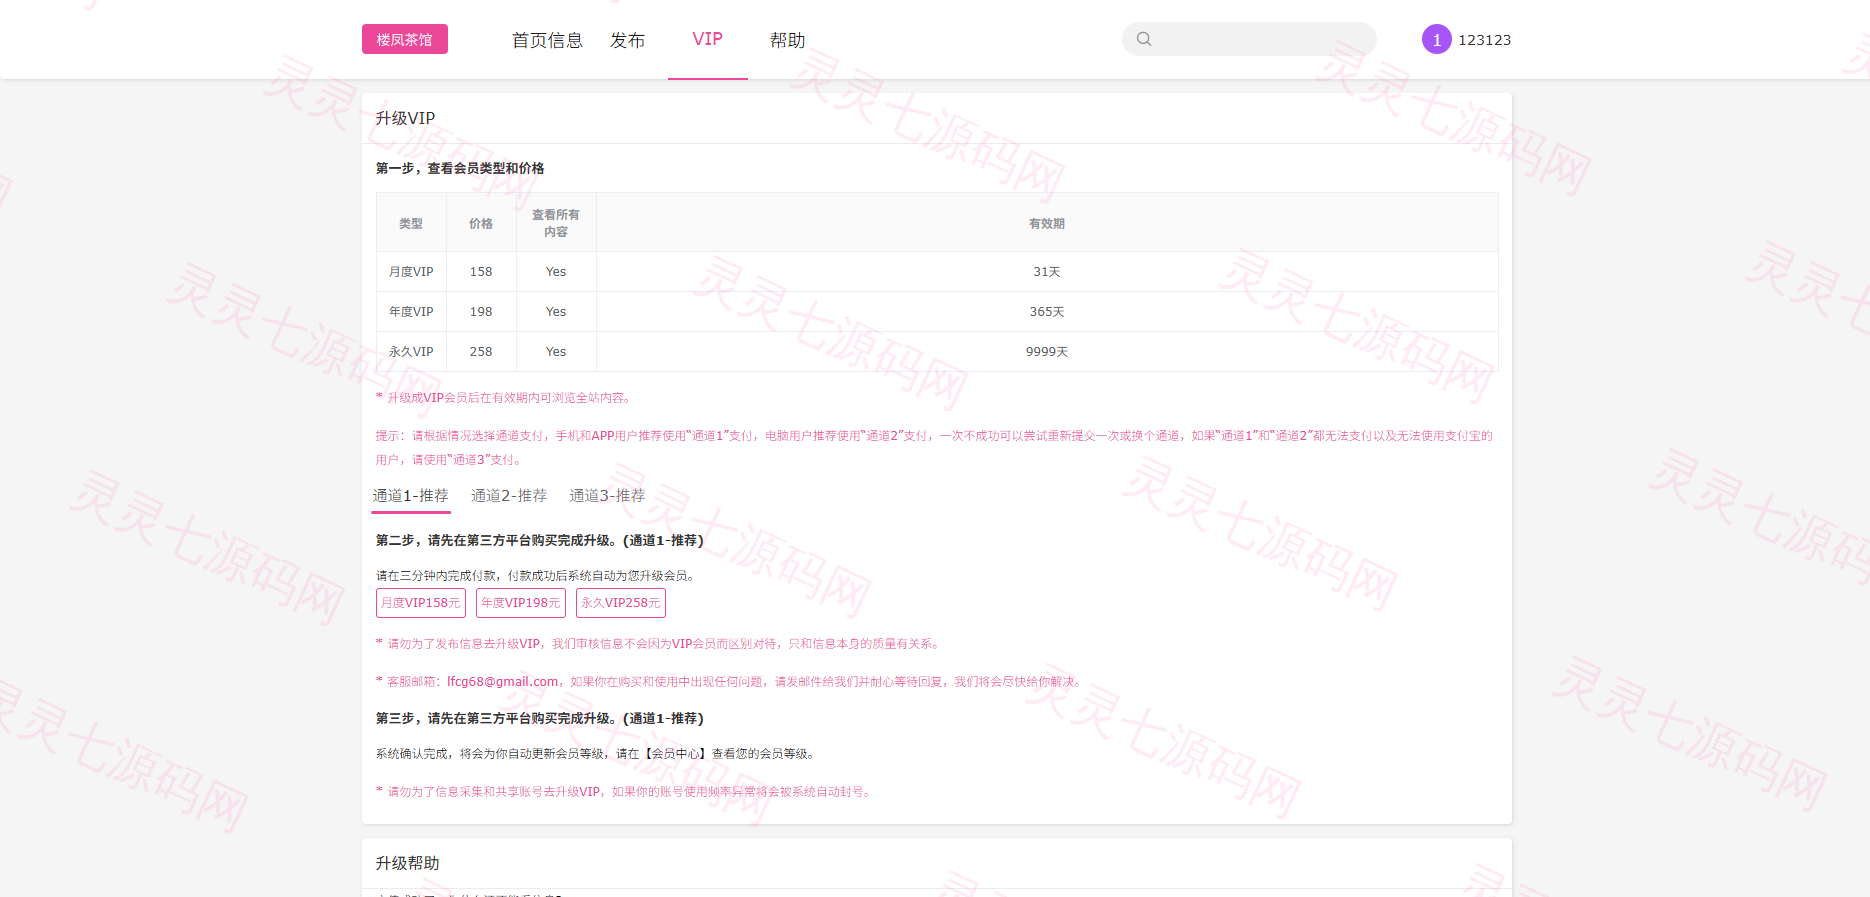Click the 月度VIP row label
Image resolution: width=1870 pixels, height=897 pixels.
[411, 272]
